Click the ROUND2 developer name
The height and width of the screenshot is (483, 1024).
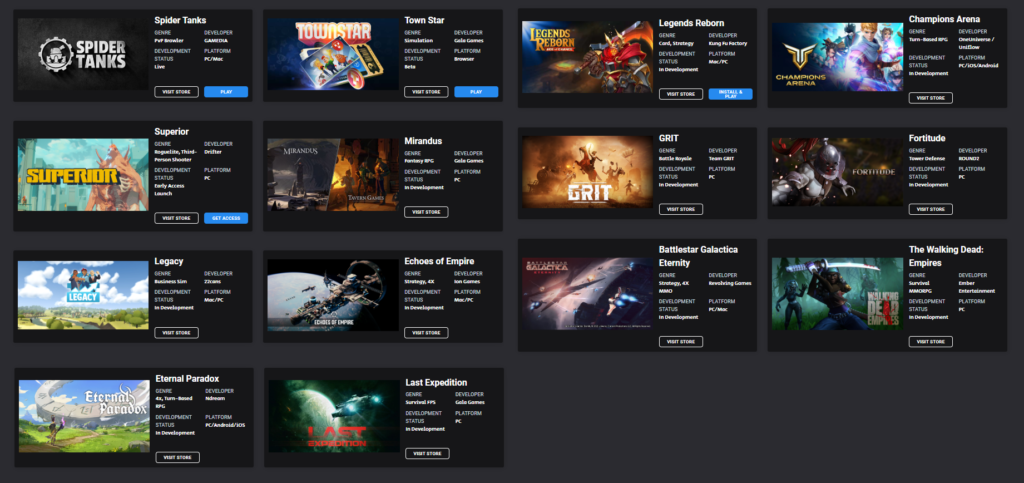click(x=969, y=159)
